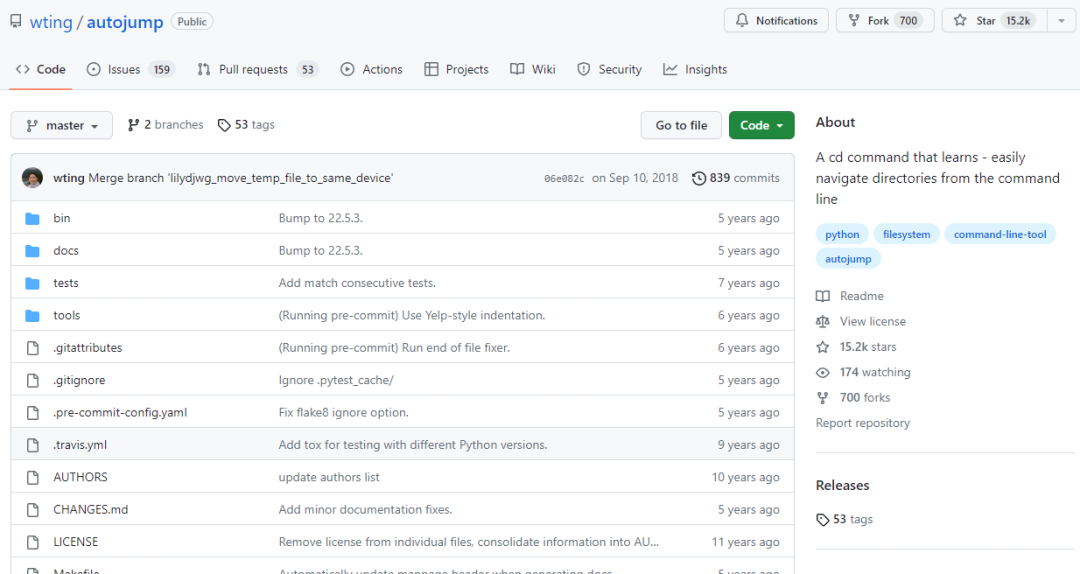Switch to the Code tab

point(41,70)
